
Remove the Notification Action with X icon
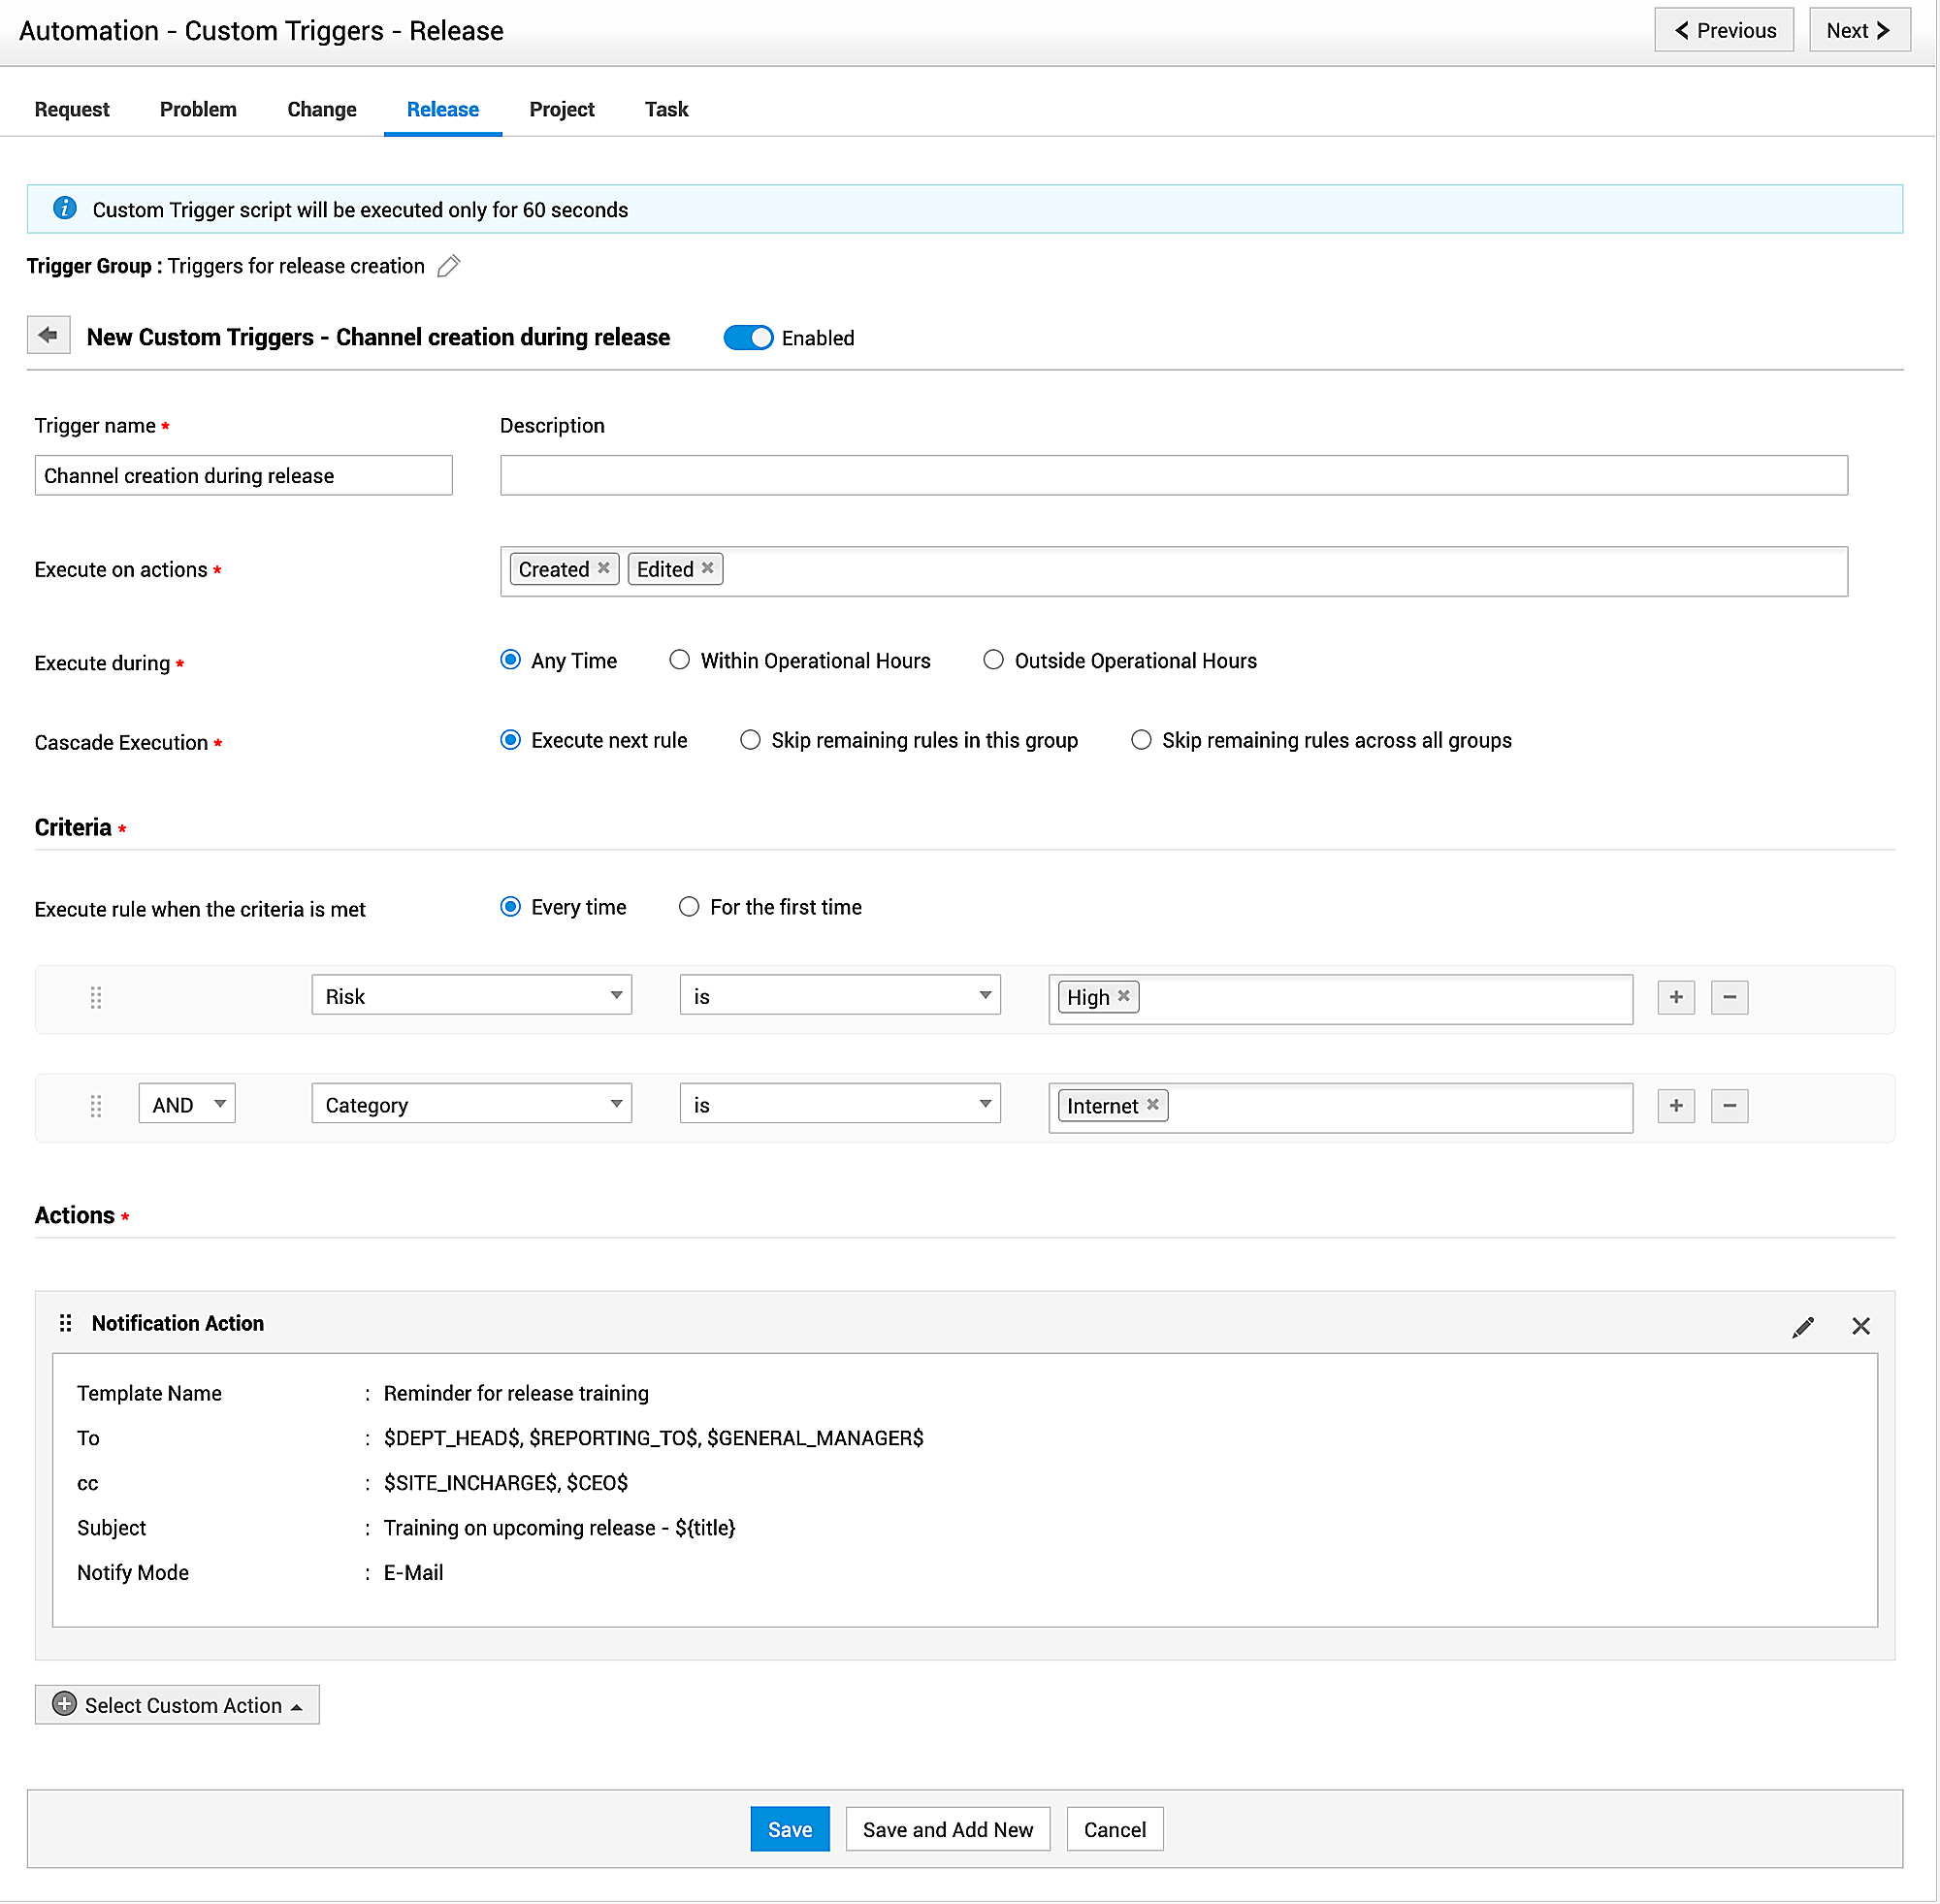click(1861, 1327)
